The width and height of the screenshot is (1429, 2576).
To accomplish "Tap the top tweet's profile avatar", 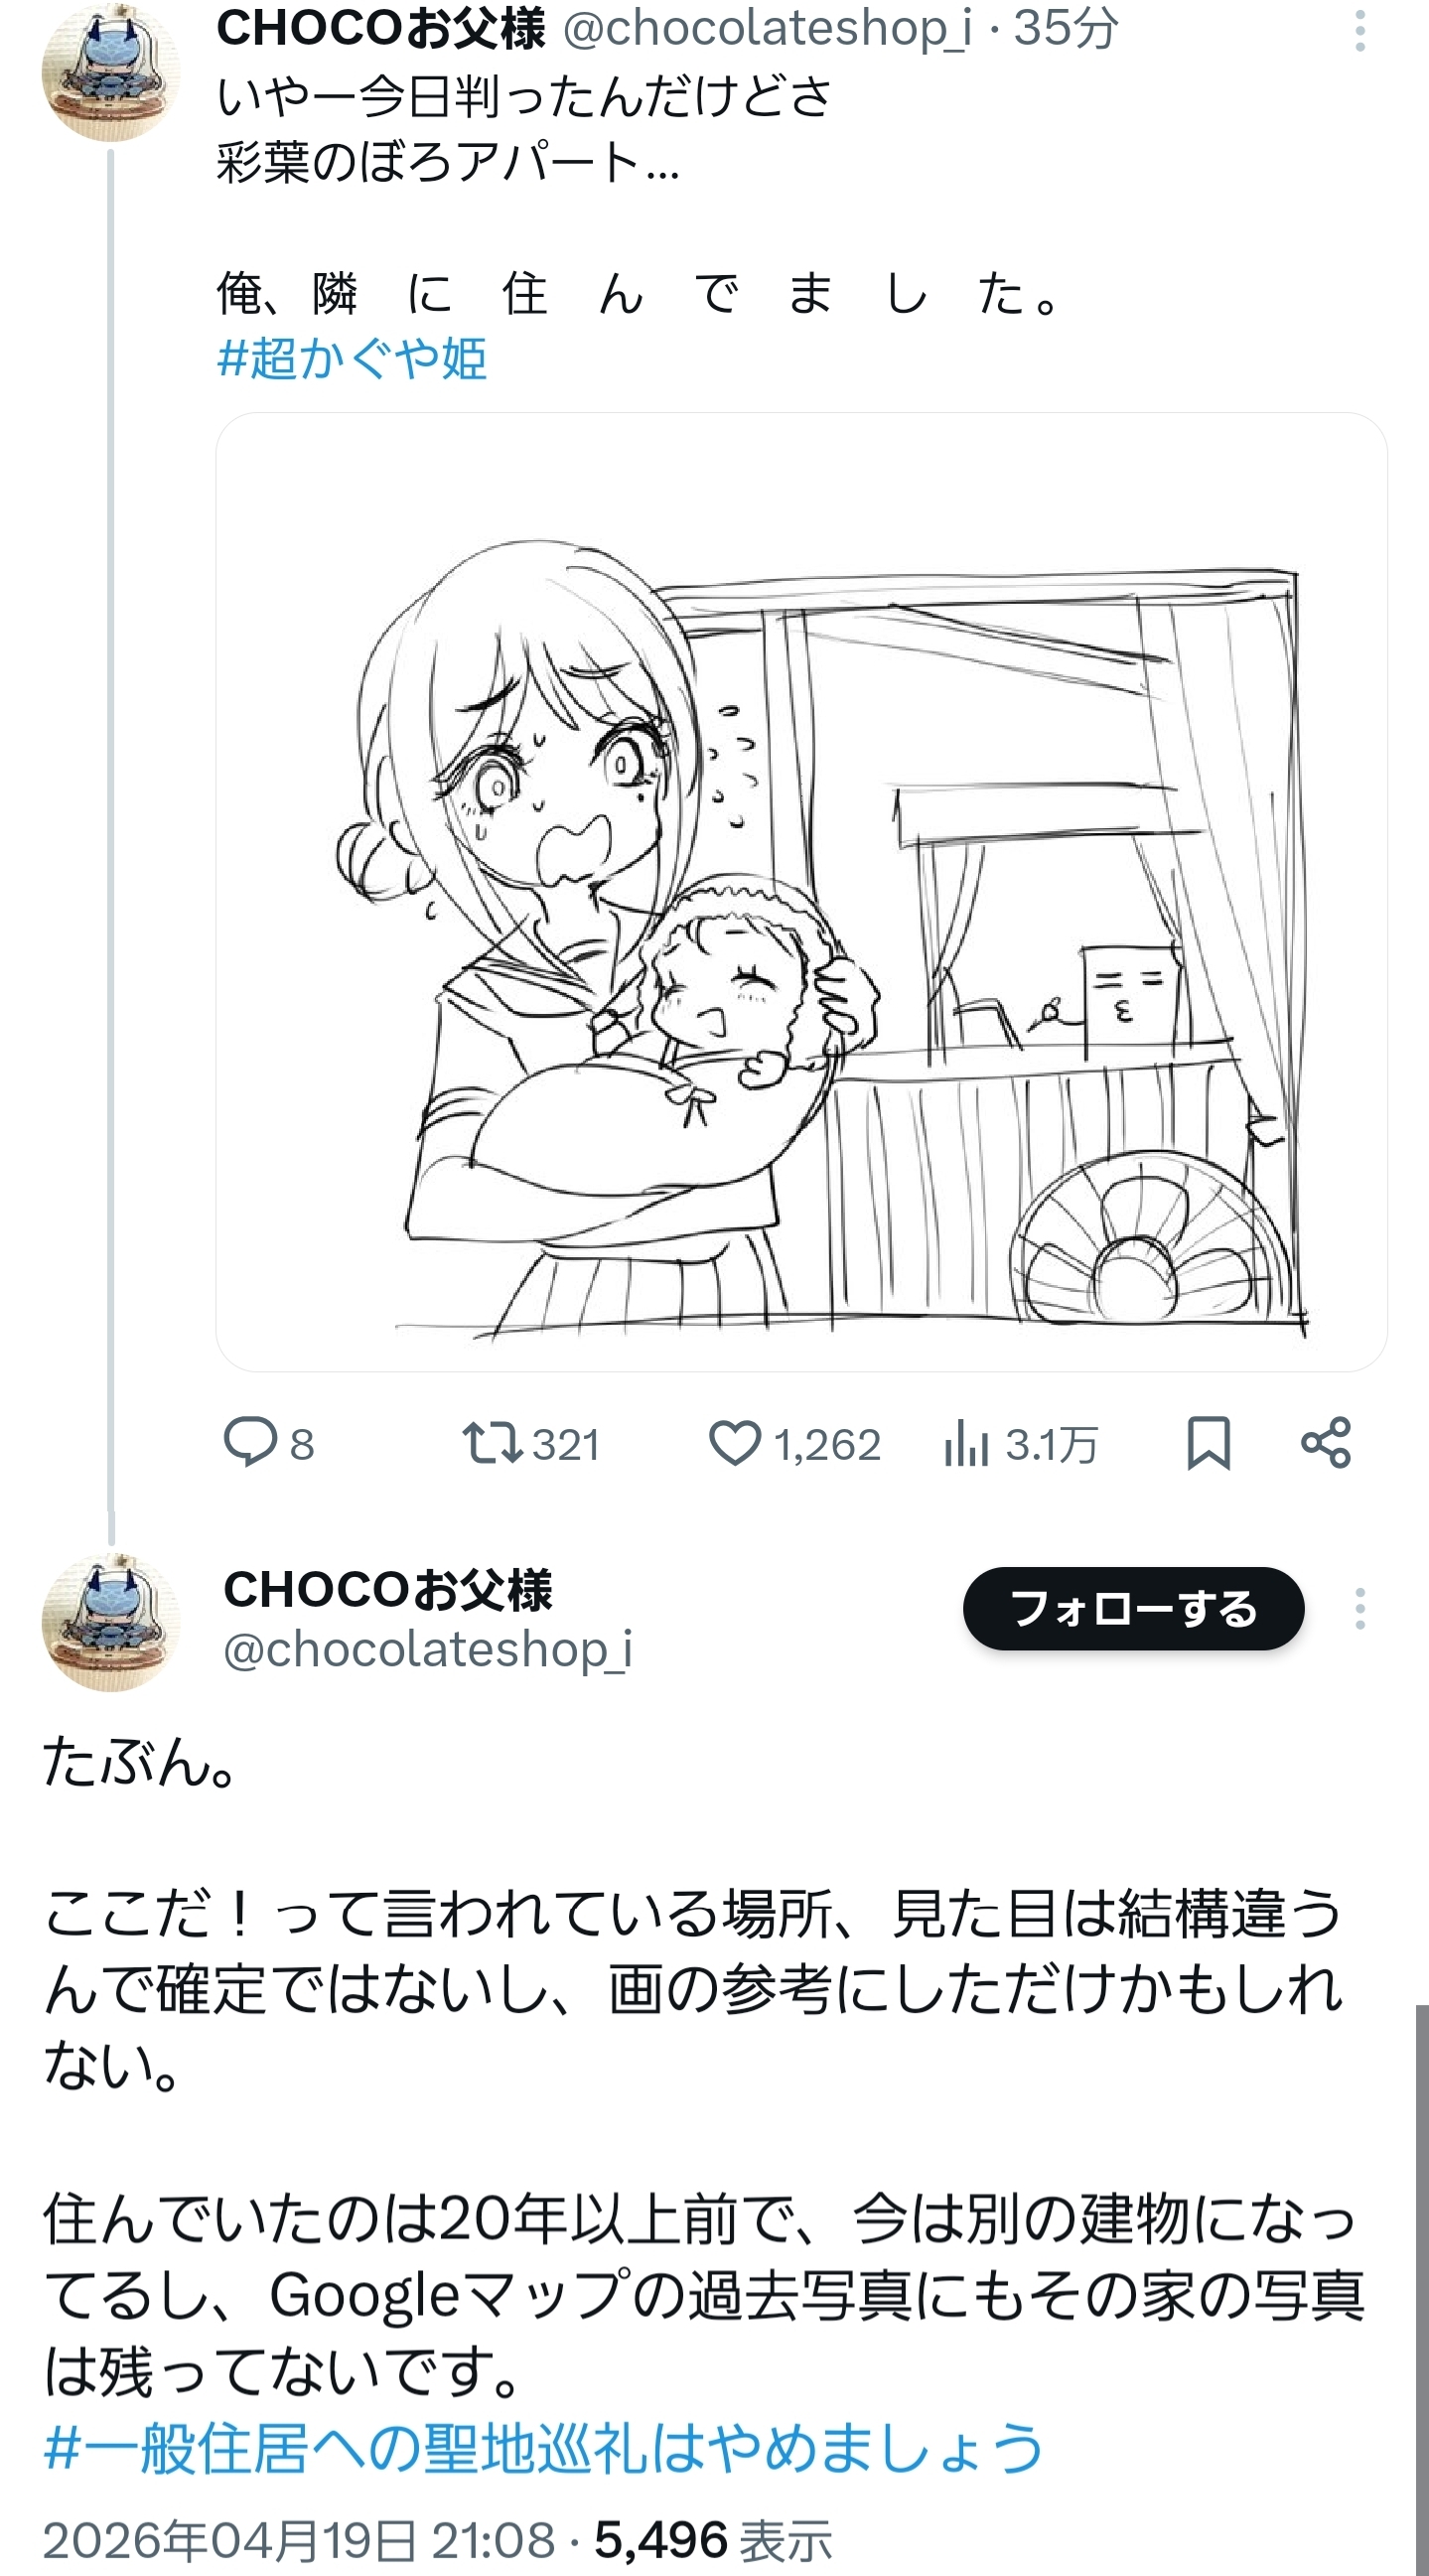I will pyautogui.click(x=110, y=72).
